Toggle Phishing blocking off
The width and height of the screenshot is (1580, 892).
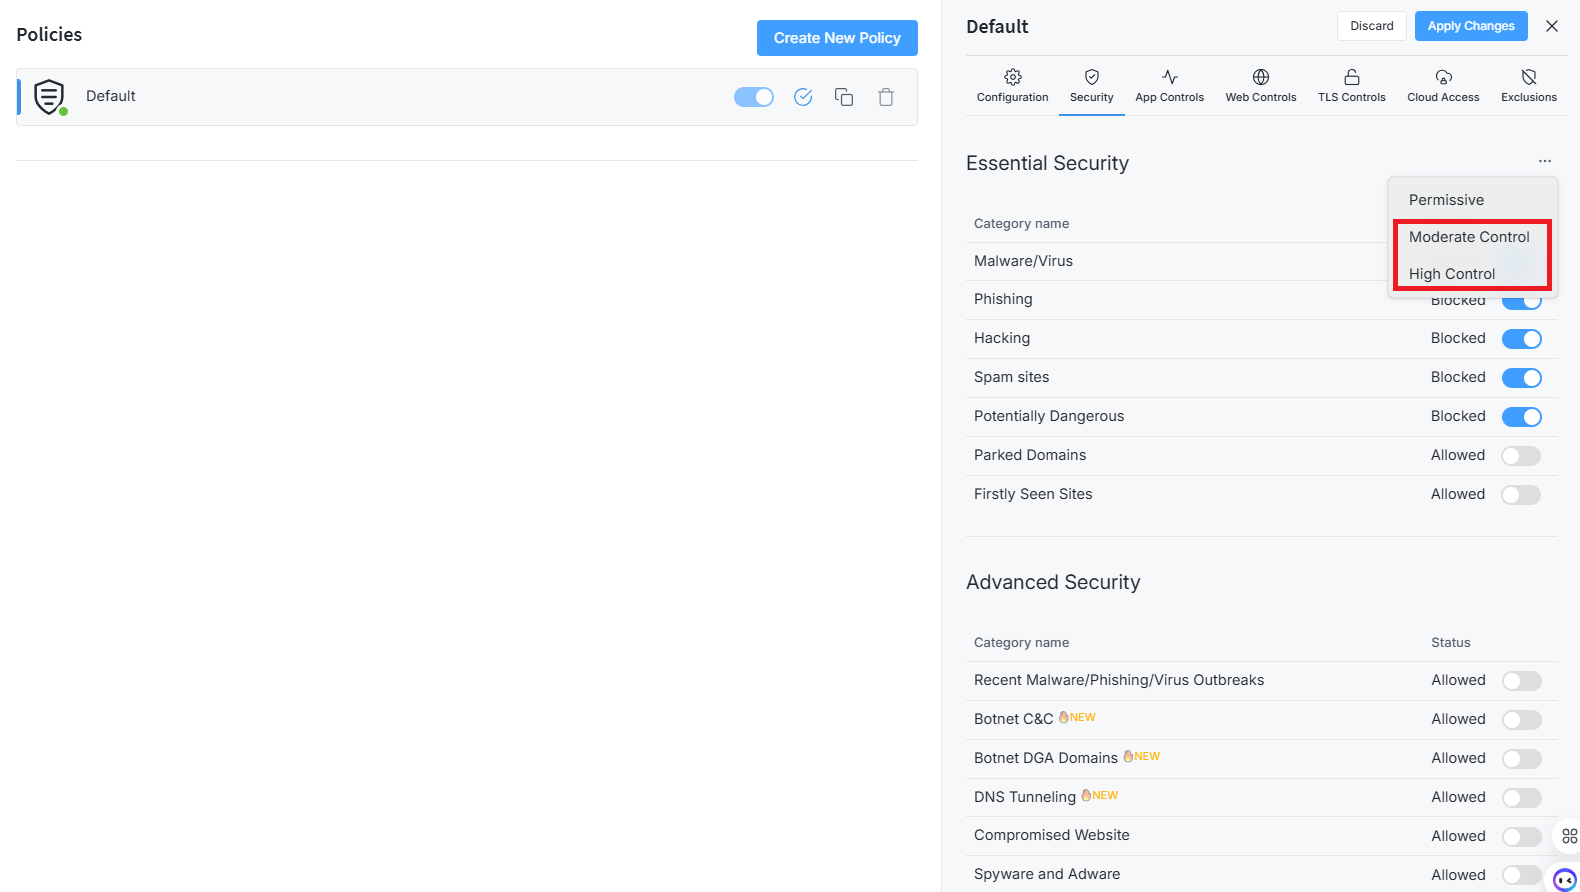tap(1521, 301)
